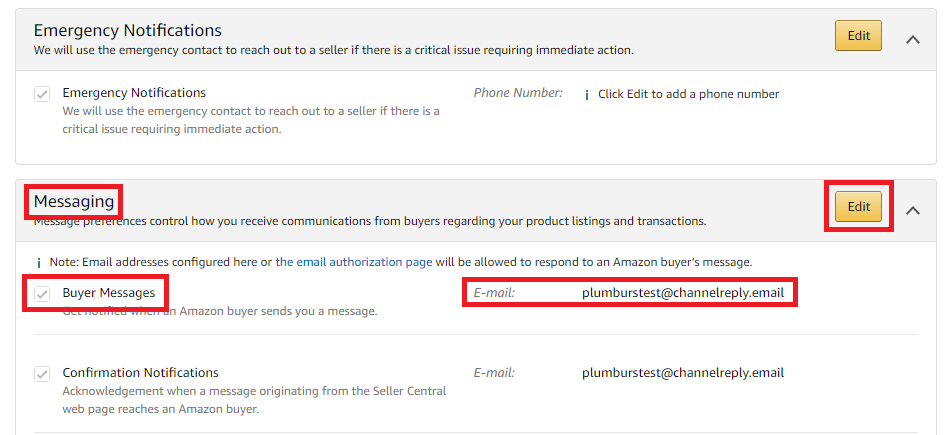This screenshot has height=435, width=952.
Task: Collapse the Messaging section chevron
Action: pyautogui.click(x=913, y=210)
